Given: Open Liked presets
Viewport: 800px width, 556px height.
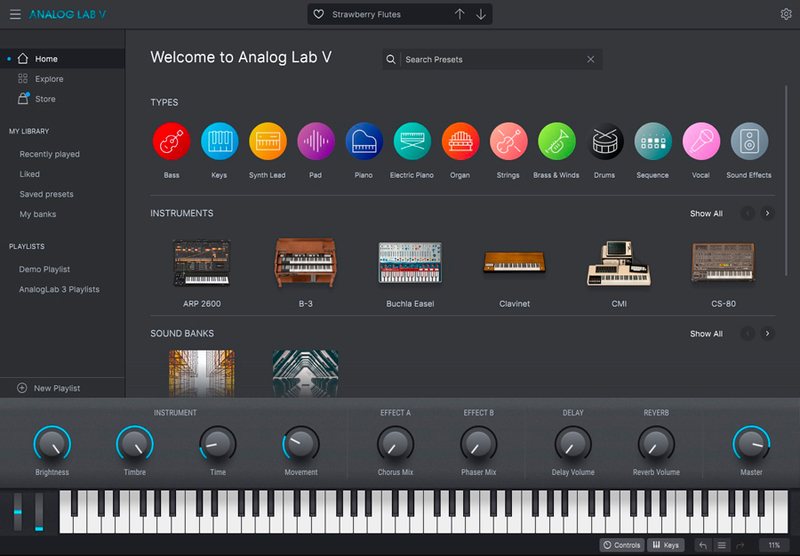Looking at the screenshot, I should click(x=30, y=174).
